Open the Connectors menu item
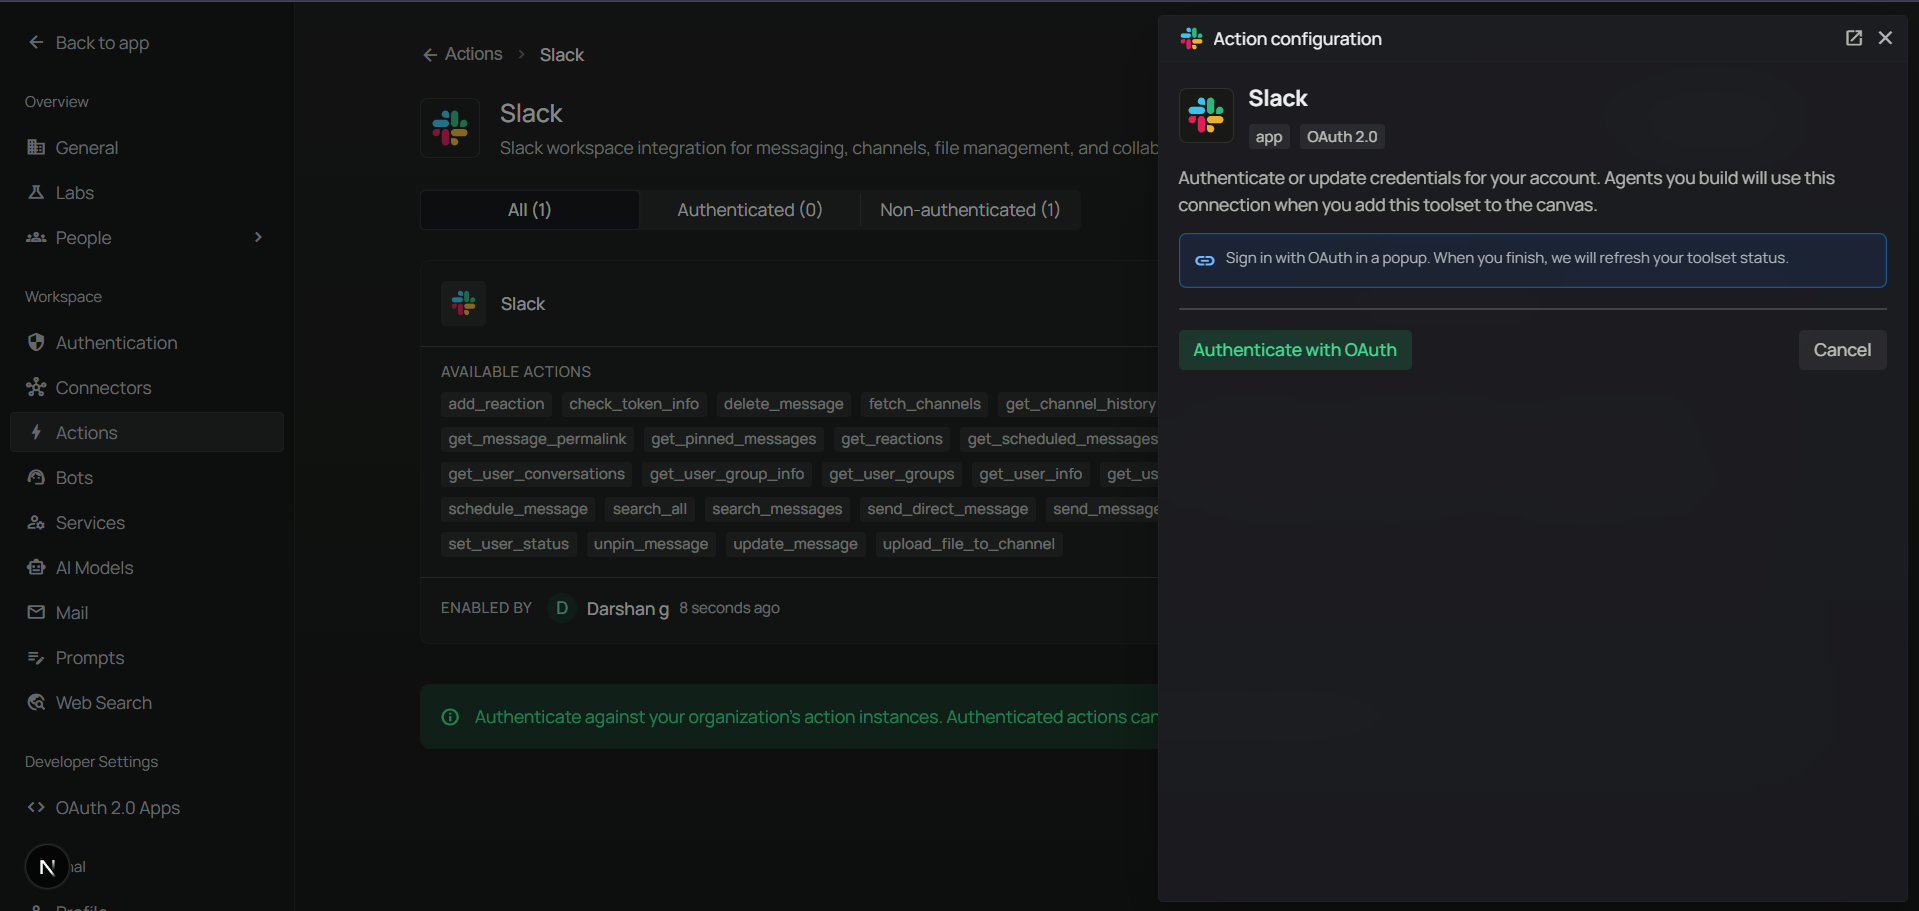Viewport: 1919px width, 911px height. click(x=147, y=387)
